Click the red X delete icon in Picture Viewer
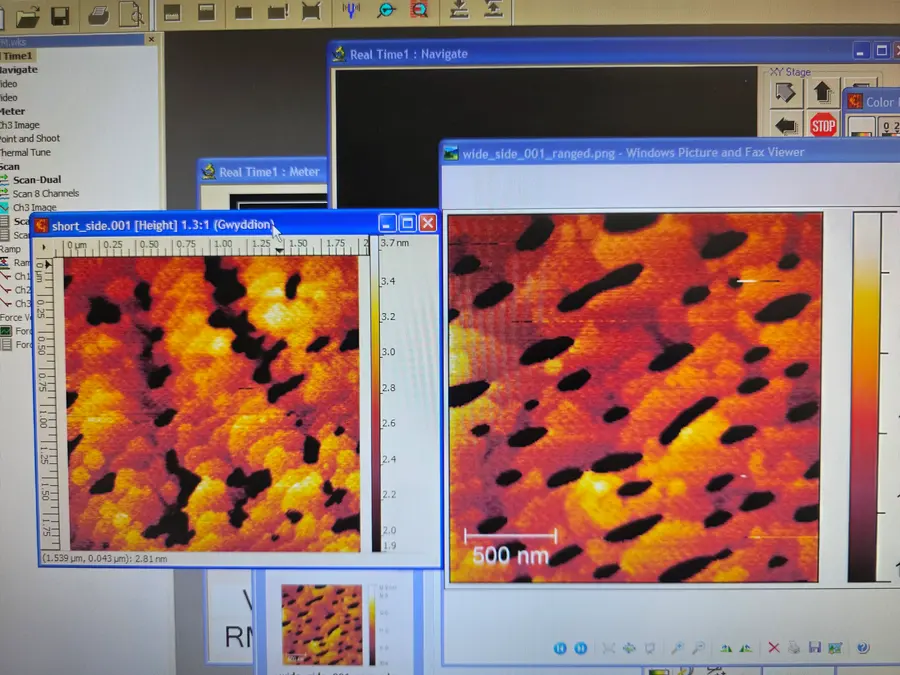 (x=774, y=647)
